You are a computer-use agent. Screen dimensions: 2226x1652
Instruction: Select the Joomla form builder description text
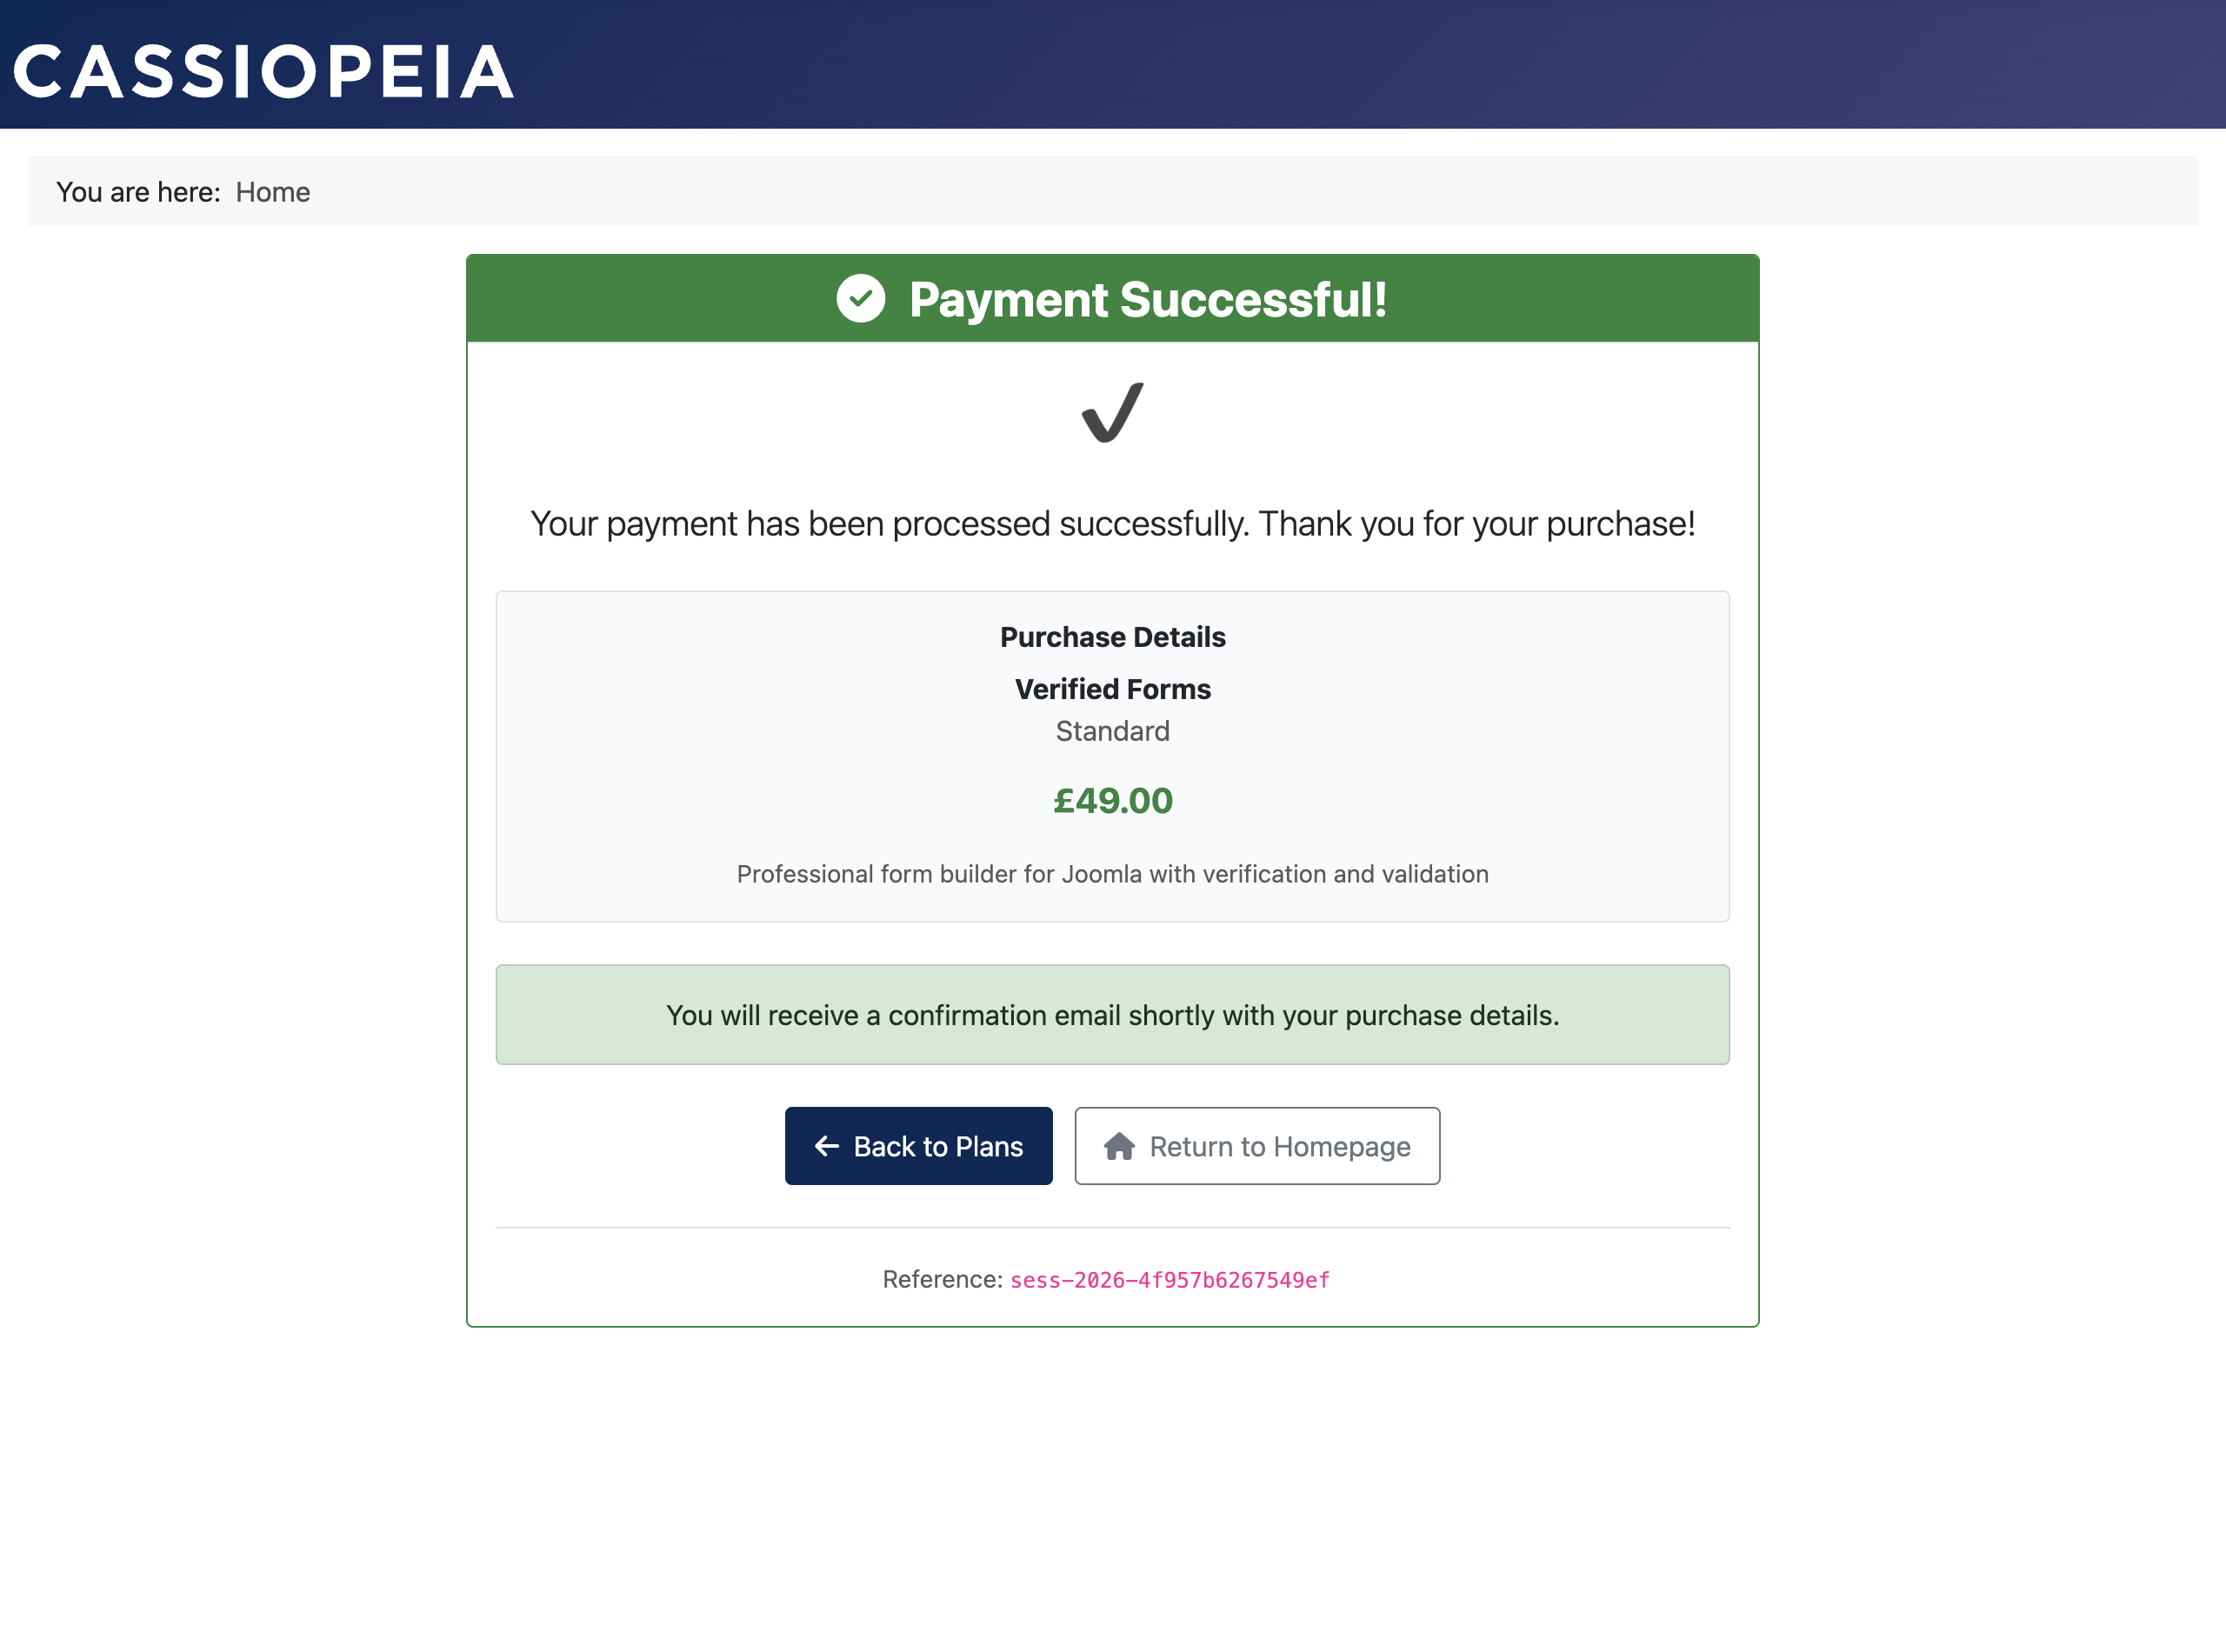pyautogui.click(x=1112, y=873)
